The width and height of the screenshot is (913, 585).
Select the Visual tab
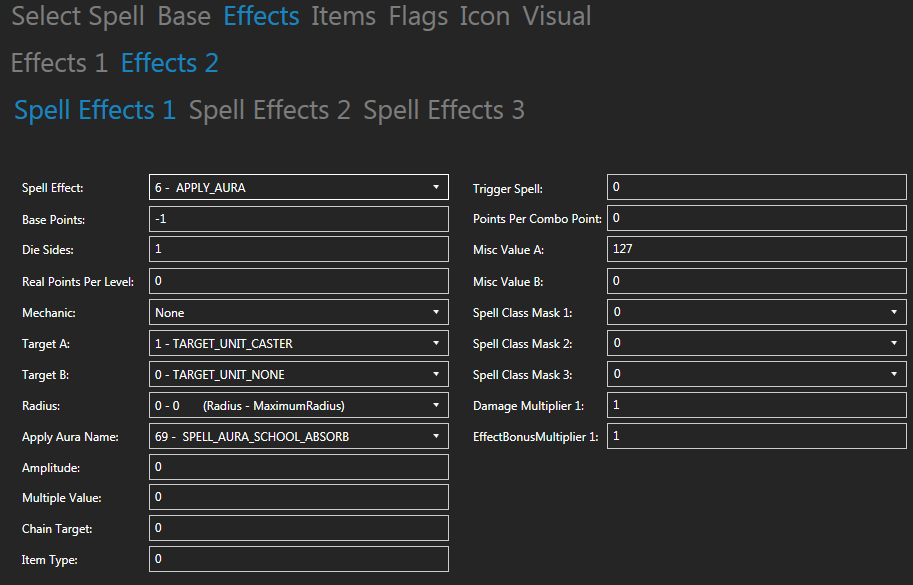[x=557, y=16]
